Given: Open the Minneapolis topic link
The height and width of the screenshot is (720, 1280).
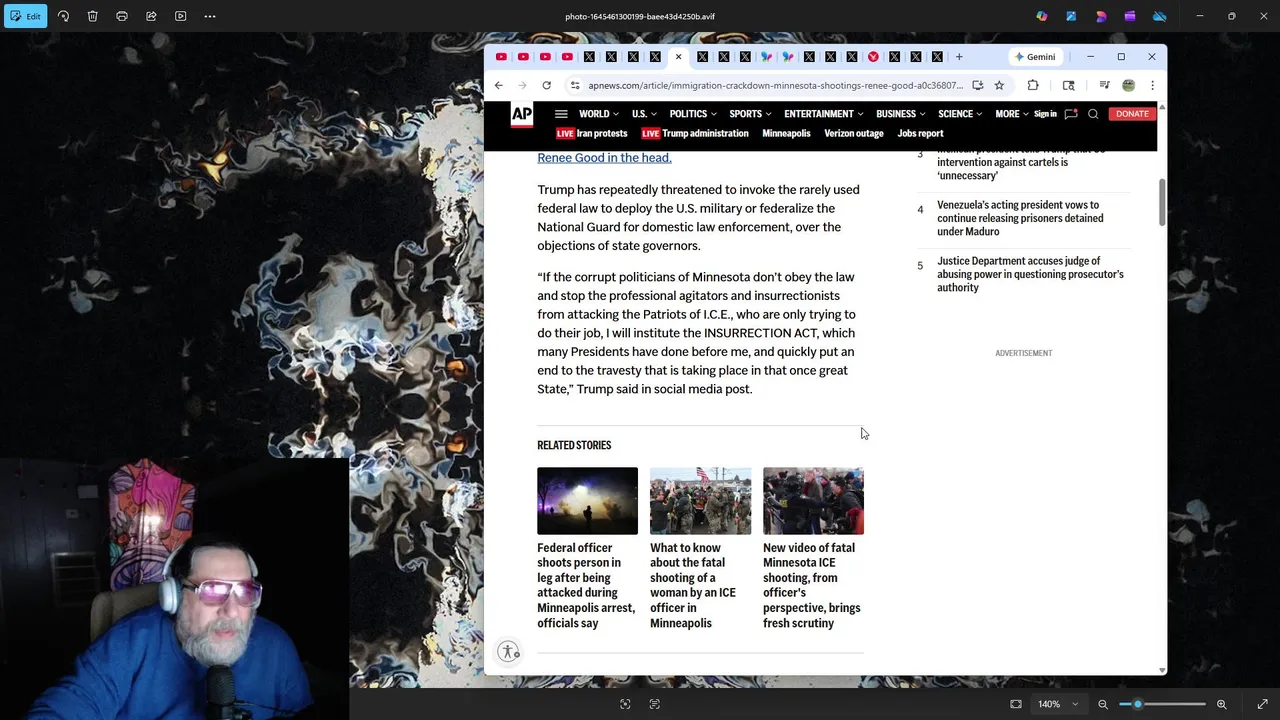Looking at the screenshot, I should (786, 133).
